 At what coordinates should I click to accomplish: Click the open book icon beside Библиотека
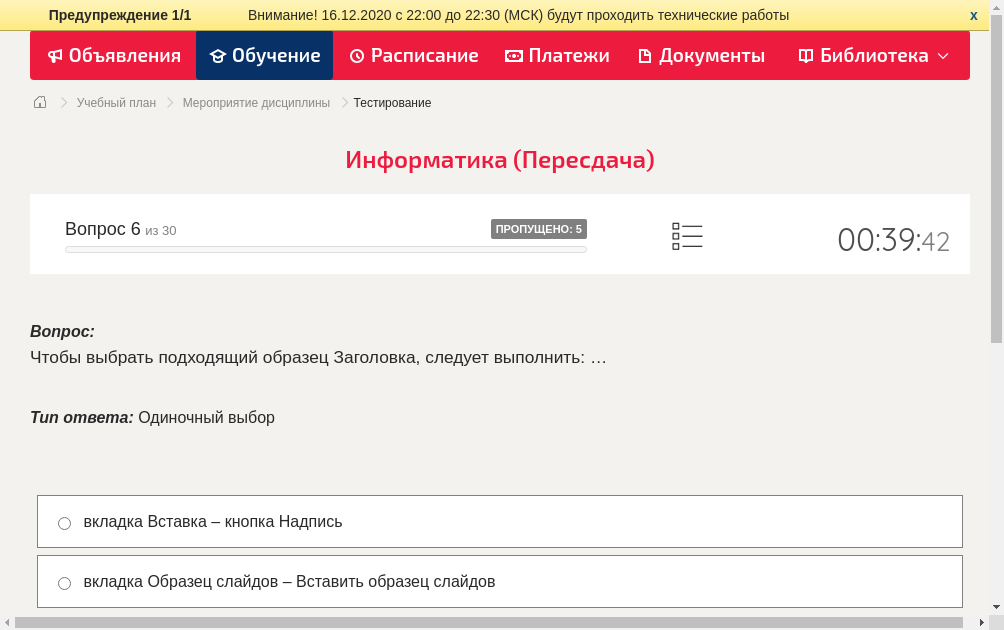pos(806,56)
